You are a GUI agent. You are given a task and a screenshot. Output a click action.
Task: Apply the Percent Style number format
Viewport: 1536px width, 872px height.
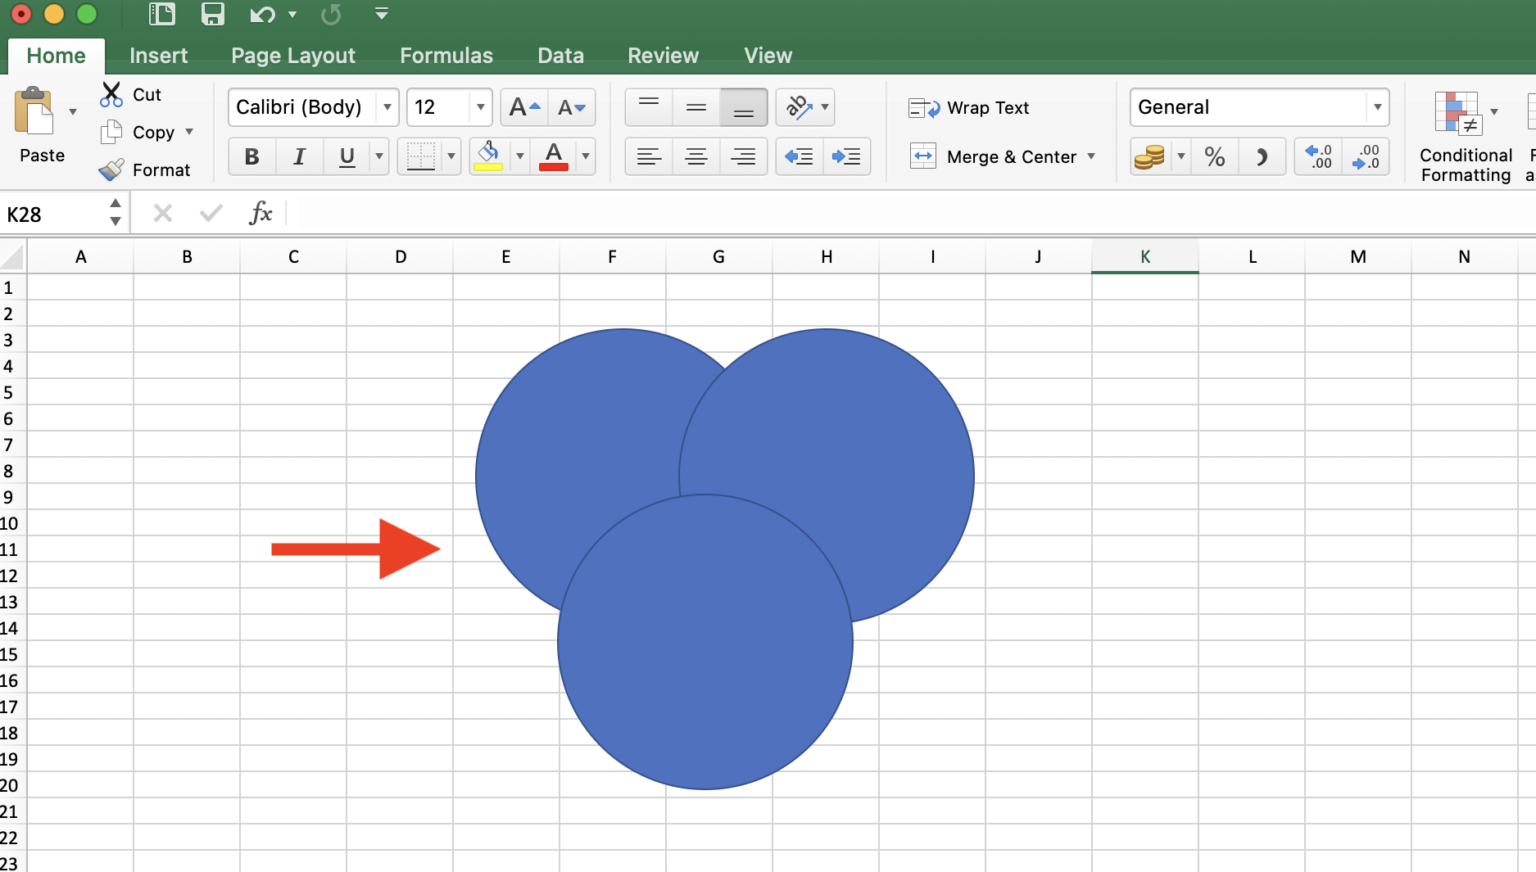(x=1215, y=156)
